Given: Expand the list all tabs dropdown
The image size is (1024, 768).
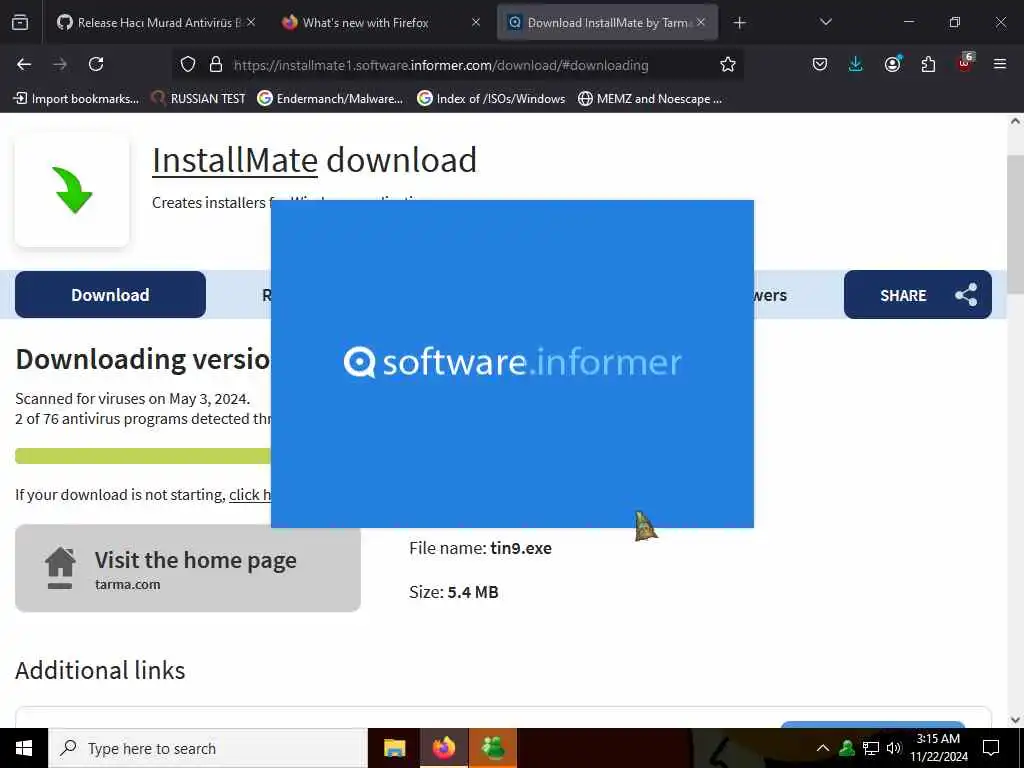Looking at the screenshot, I should pos(825,22).
